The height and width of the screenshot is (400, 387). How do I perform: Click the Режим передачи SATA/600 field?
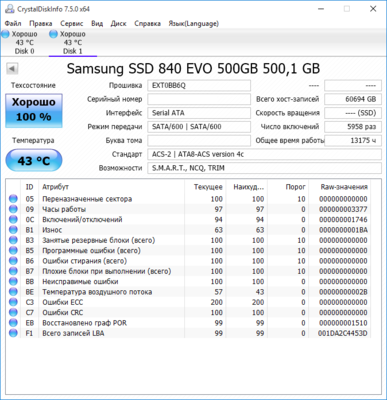tap(199, 127)
